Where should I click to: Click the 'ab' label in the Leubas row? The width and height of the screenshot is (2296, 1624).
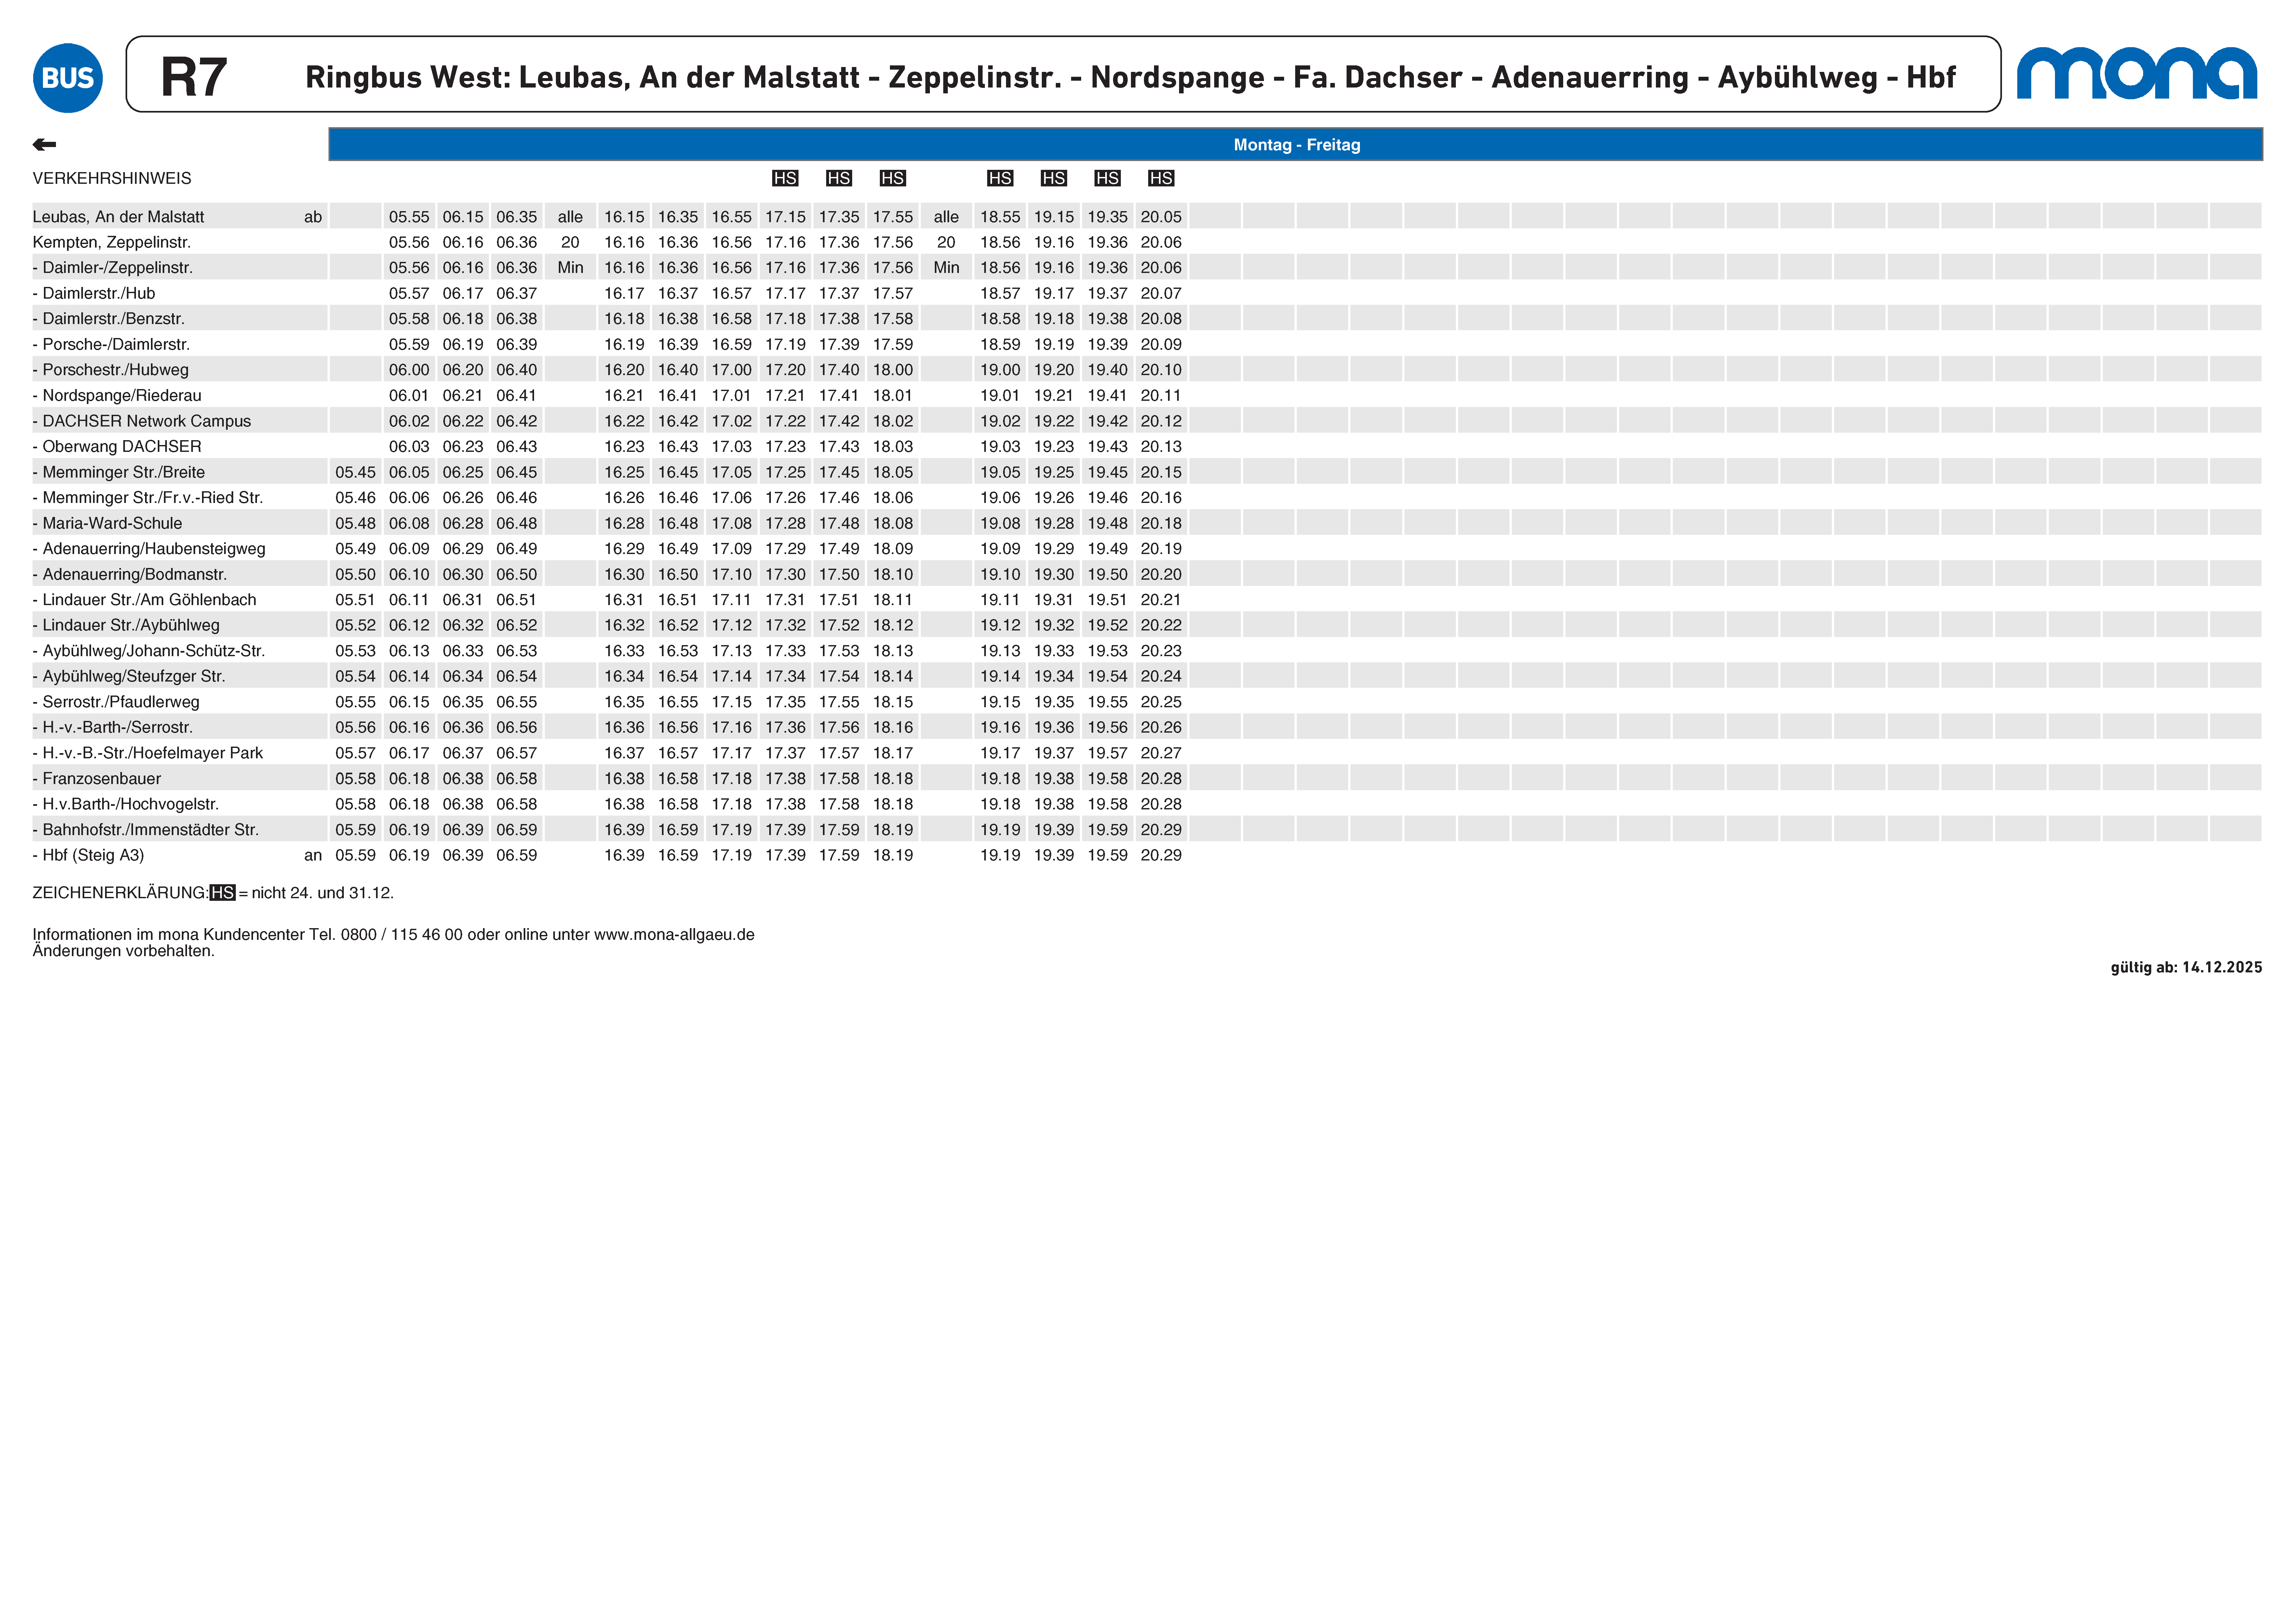[313, 217]
